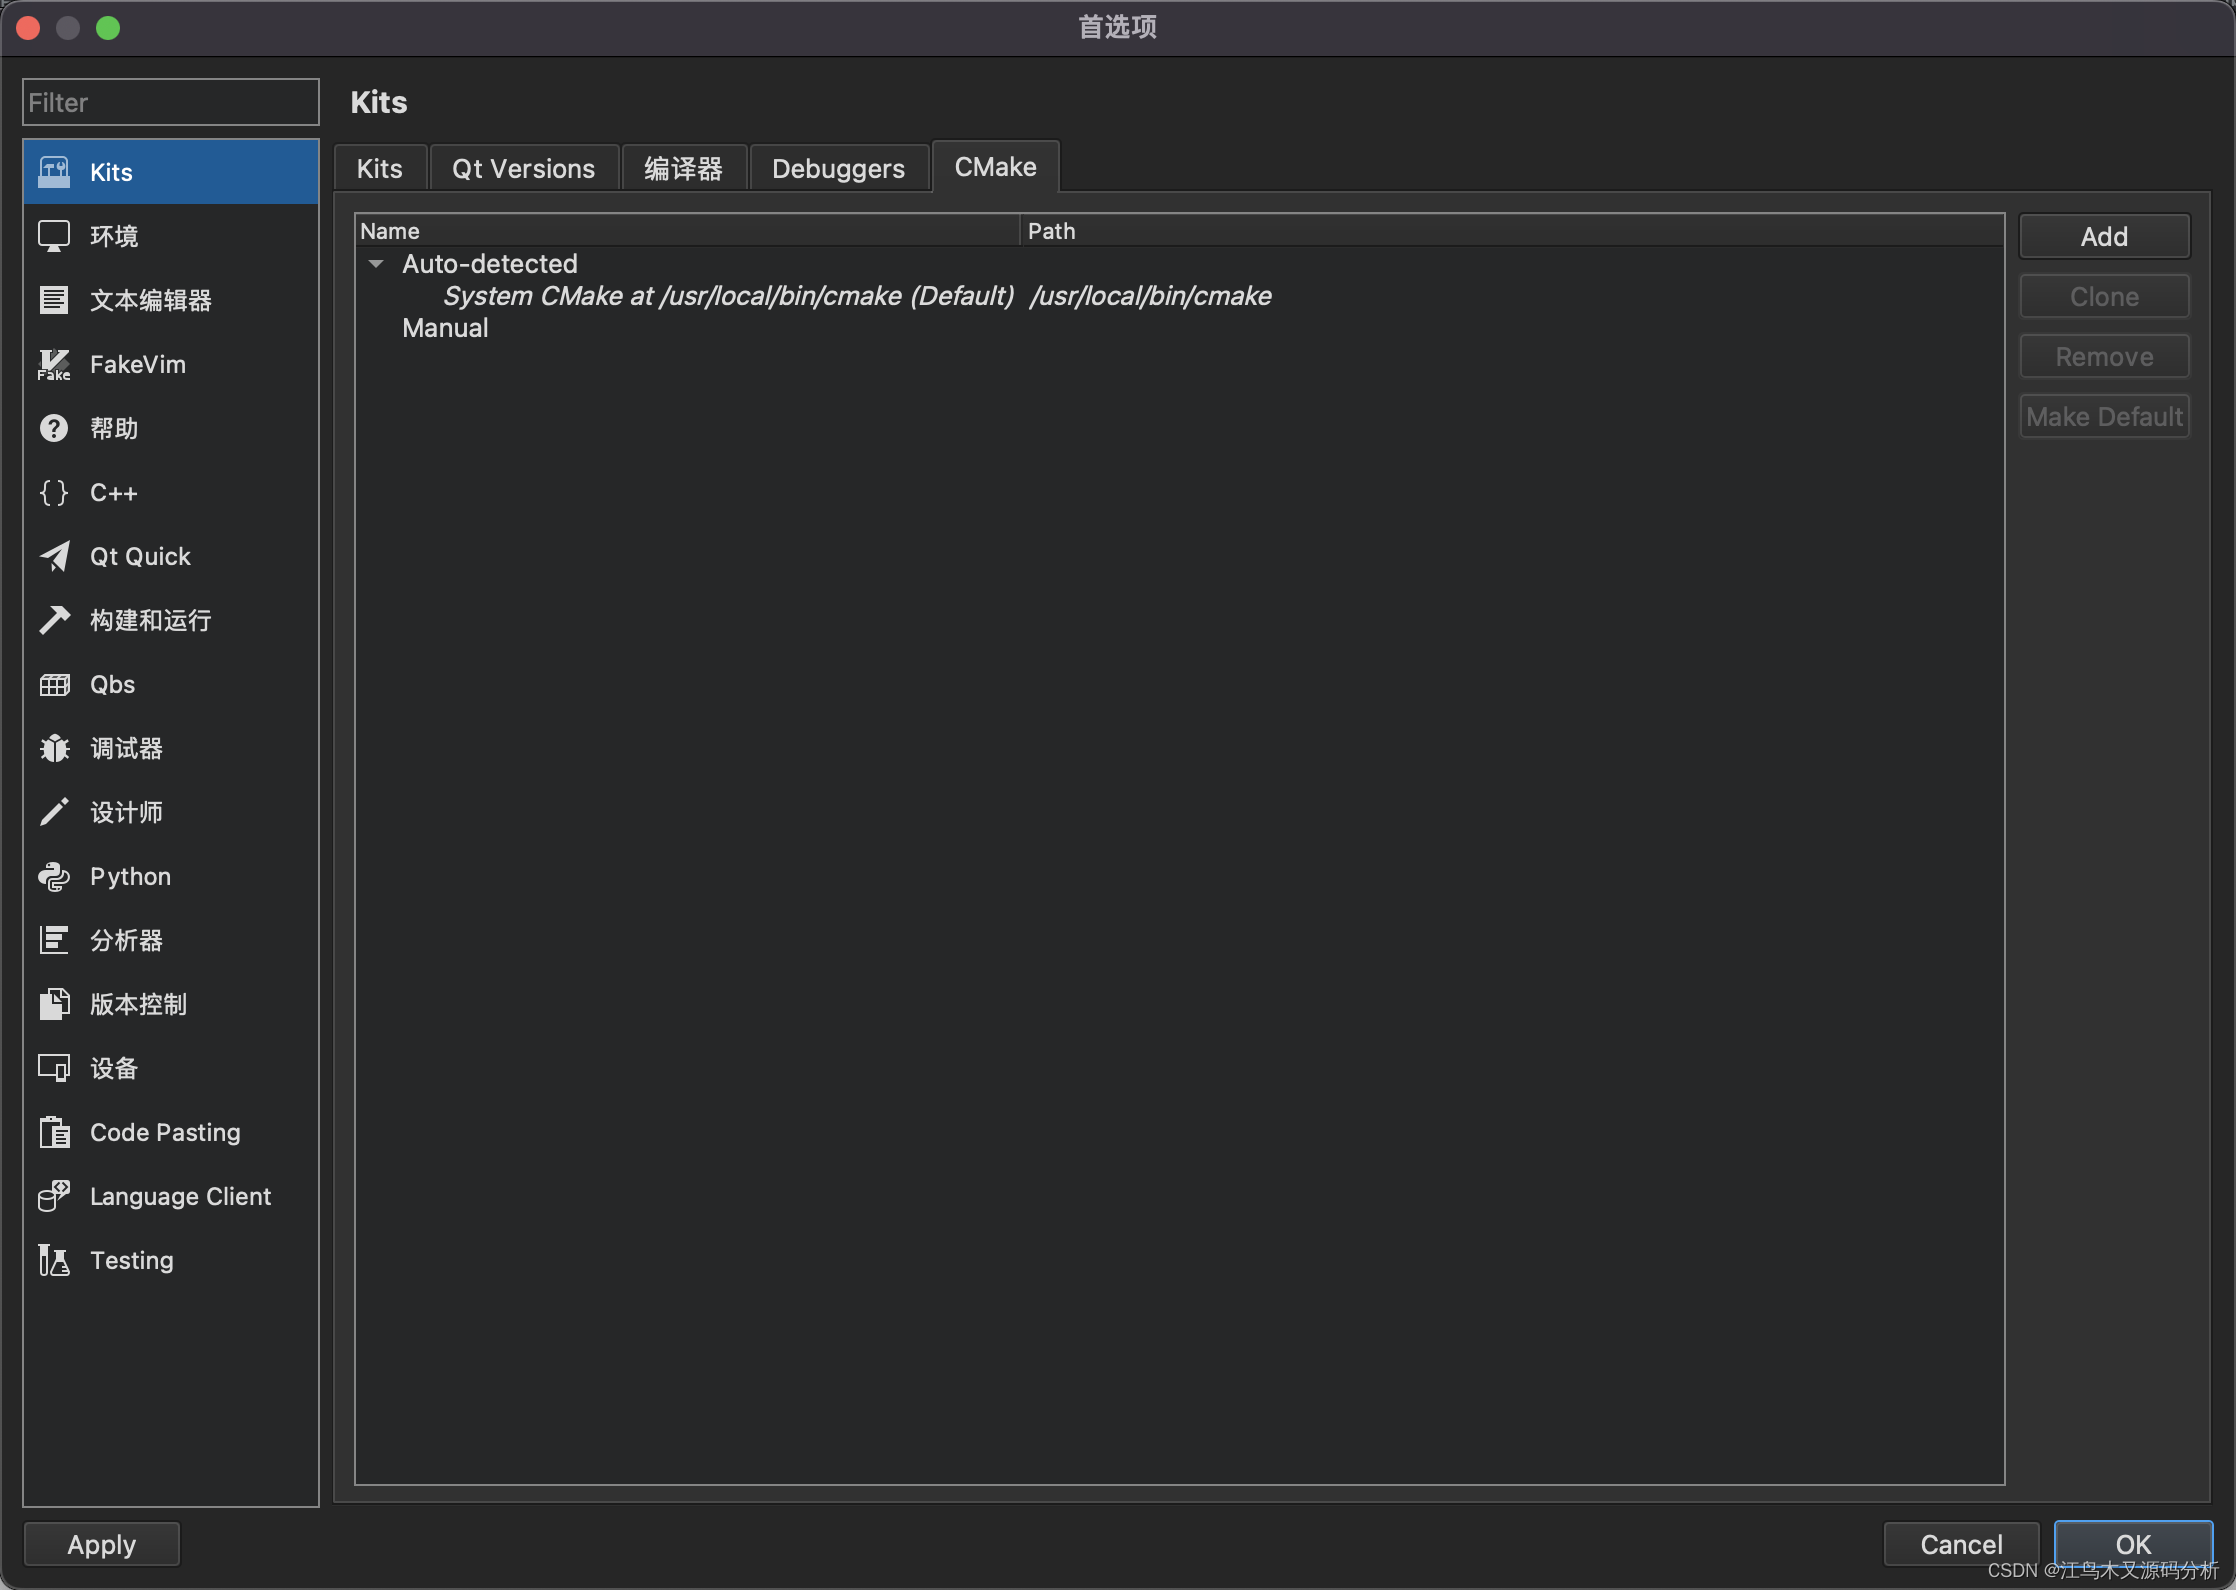Apply the current settings
This screenshot has width=2236, height=1590.
pos(101,1543)
